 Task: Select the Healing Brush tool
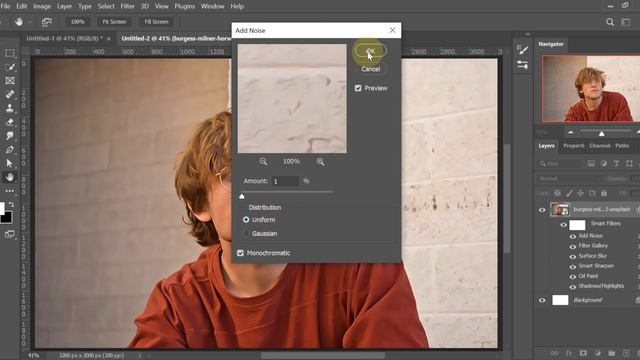pyautogui.click(x=10, y=94)
